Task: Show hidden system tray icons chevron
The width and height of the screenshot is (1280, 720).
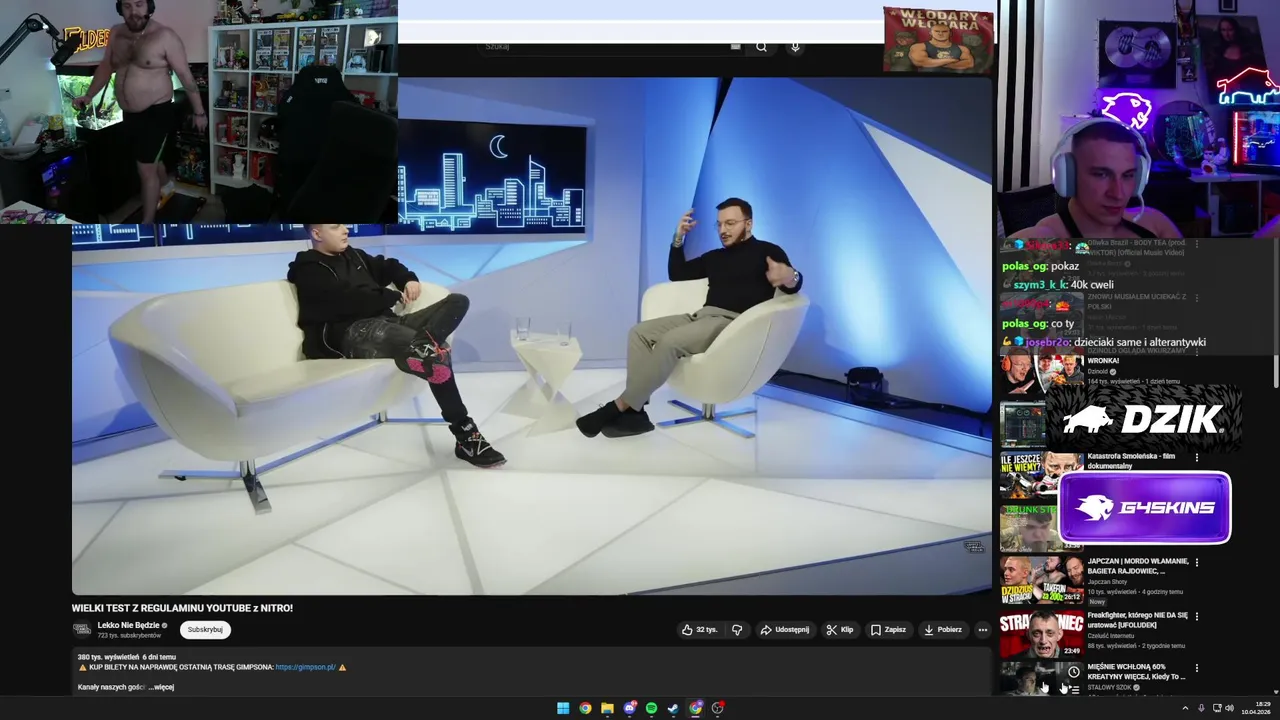Action: [x=1186, y=708]
